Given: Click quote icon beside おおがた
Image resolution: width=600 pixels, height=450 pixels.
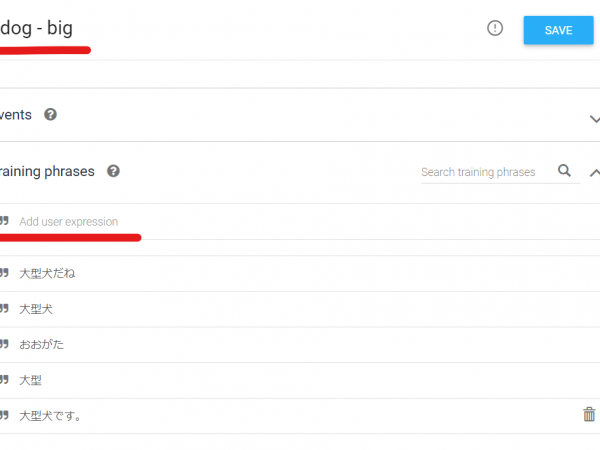Looking at the screenshot, I should pyautogui.click(x=4, y=344).
